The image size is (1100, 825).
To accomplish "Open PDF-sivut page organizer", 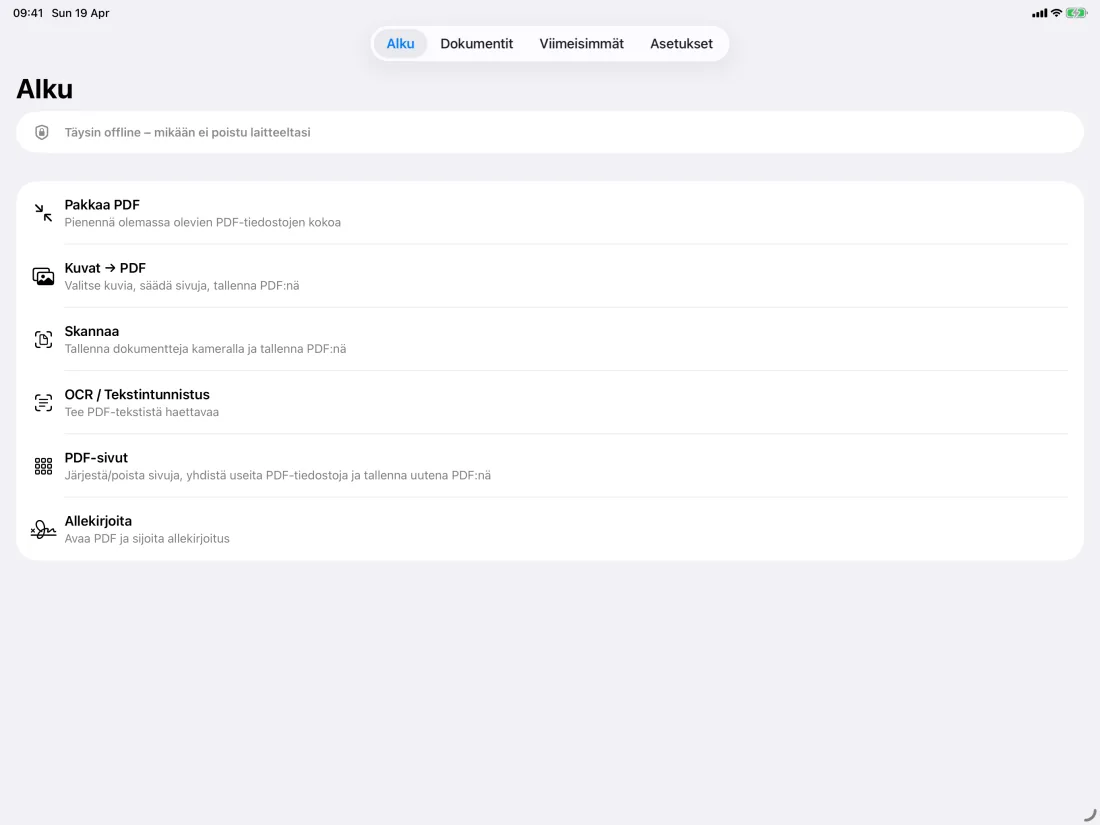I will (550, 466).
